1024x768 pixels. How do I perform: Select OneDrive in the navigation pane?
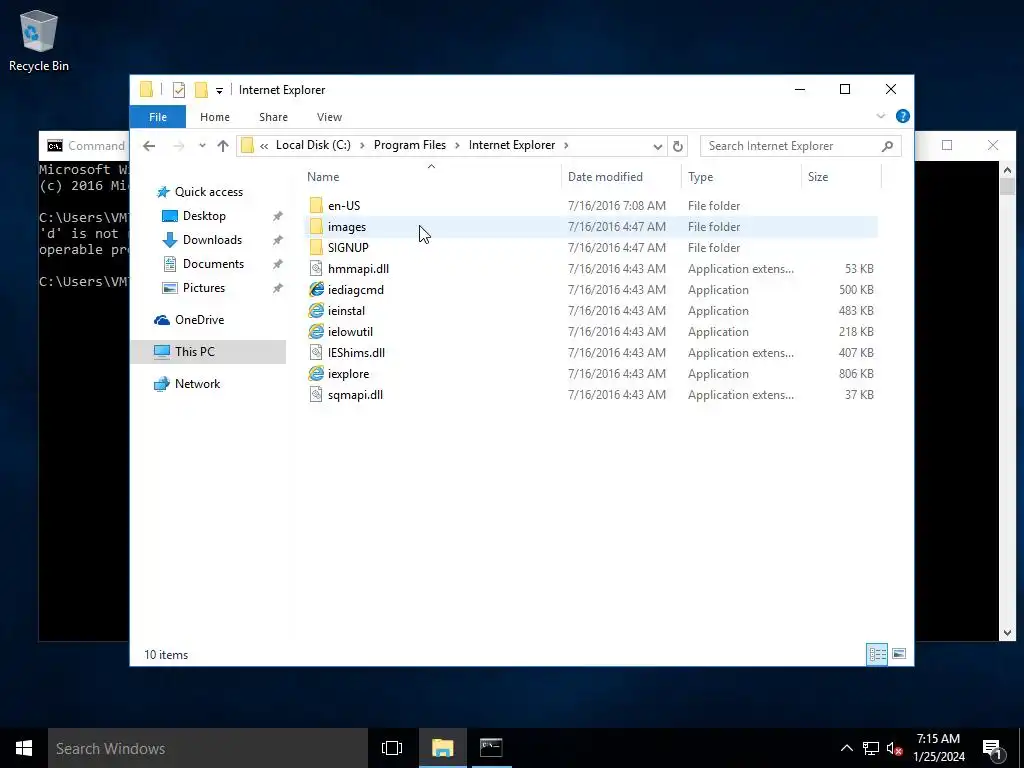pyautogui.click(x=199, y=320)
